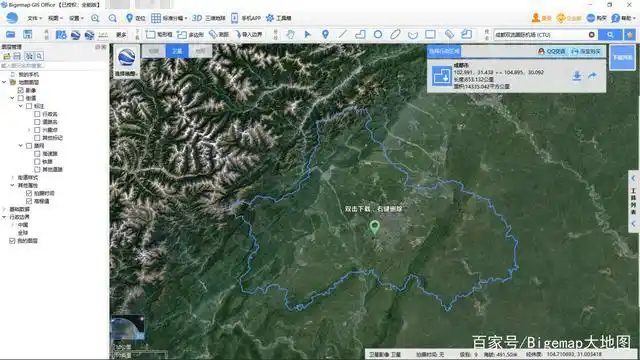This screenshot has height=360, width=640.
Task: Collapse the 地图 tree node arrow
Action: [12, 98]
